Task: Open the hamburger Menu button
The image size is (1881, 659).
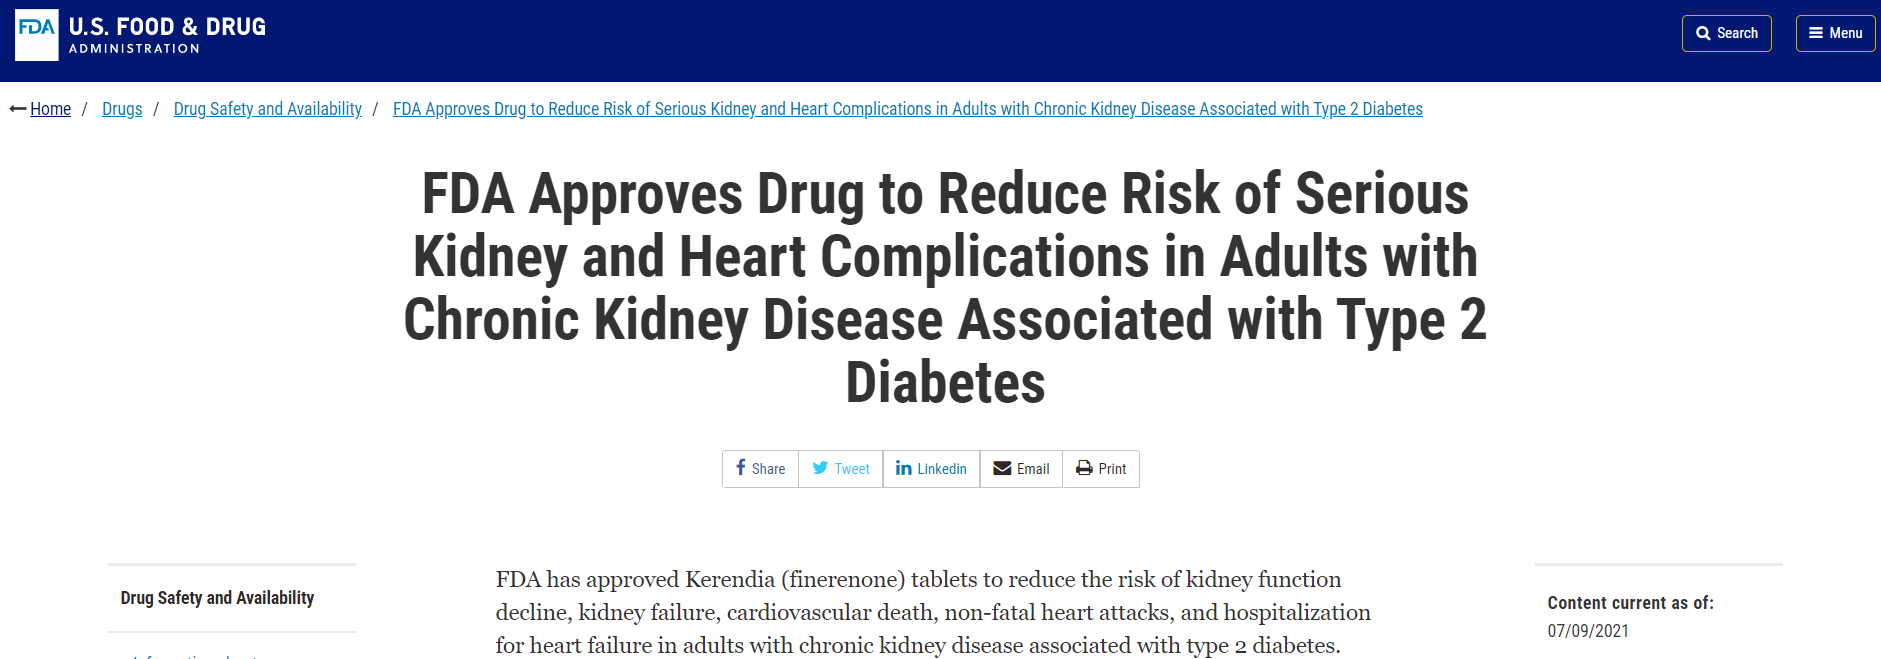Action: click(1835, 33)
